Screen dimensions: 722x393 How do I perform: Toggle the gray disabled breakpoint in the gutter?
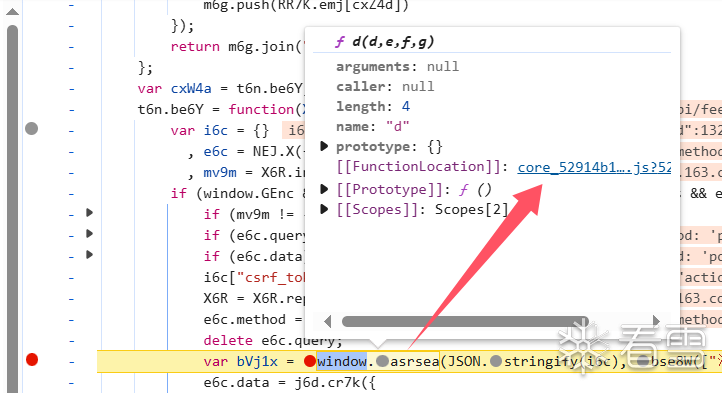point(32,129)
